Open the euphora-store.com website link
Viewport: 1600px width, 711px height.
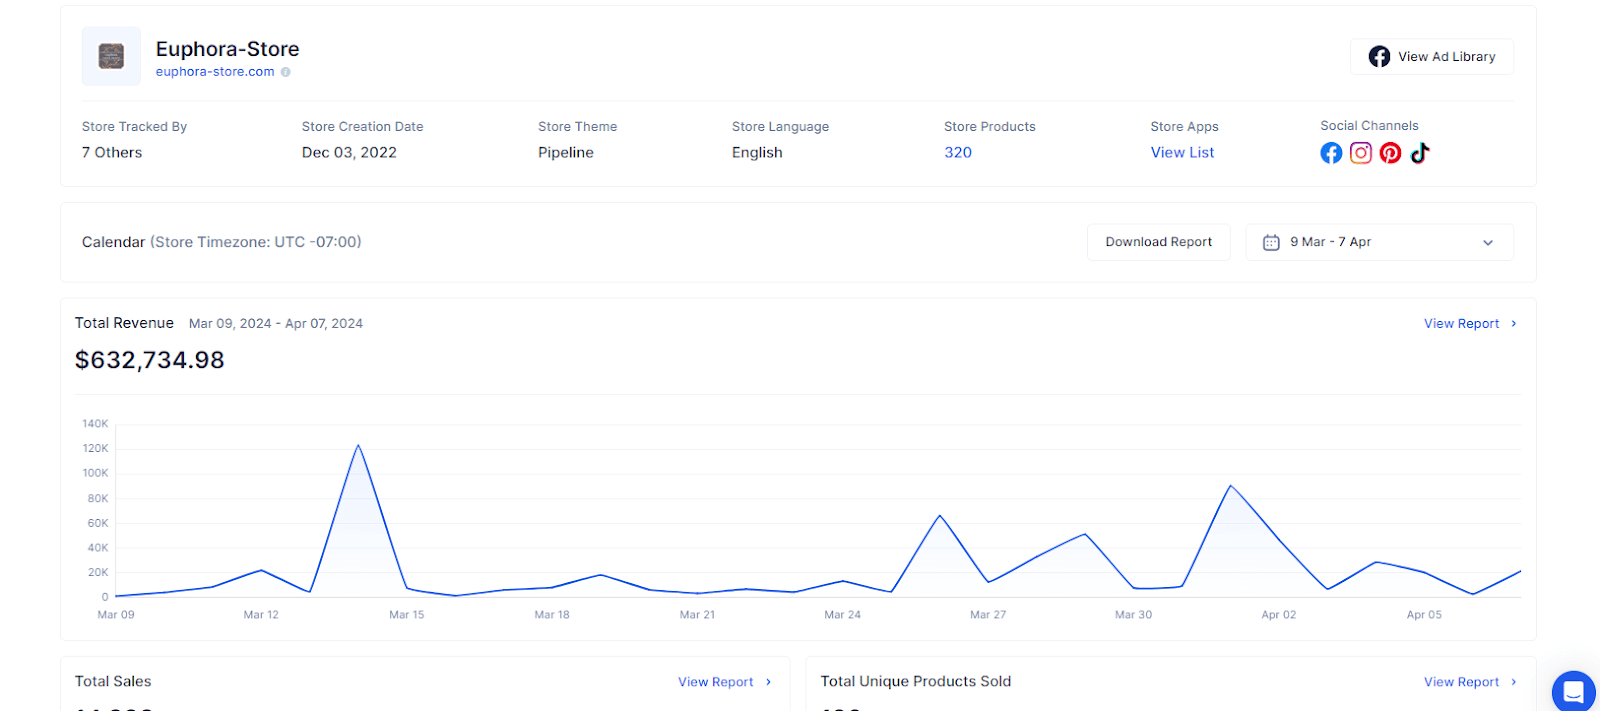215,72
